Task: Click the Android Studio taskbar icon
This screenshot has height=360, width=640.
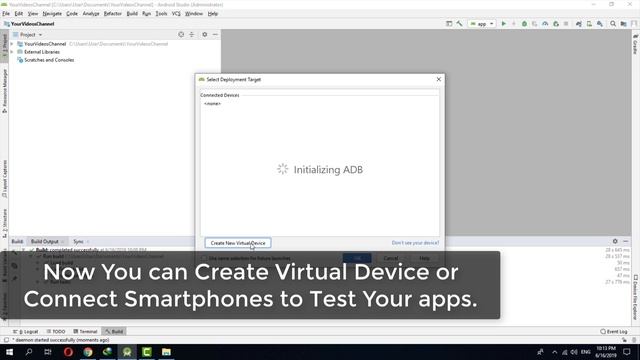Action: (x=127, y=352)
